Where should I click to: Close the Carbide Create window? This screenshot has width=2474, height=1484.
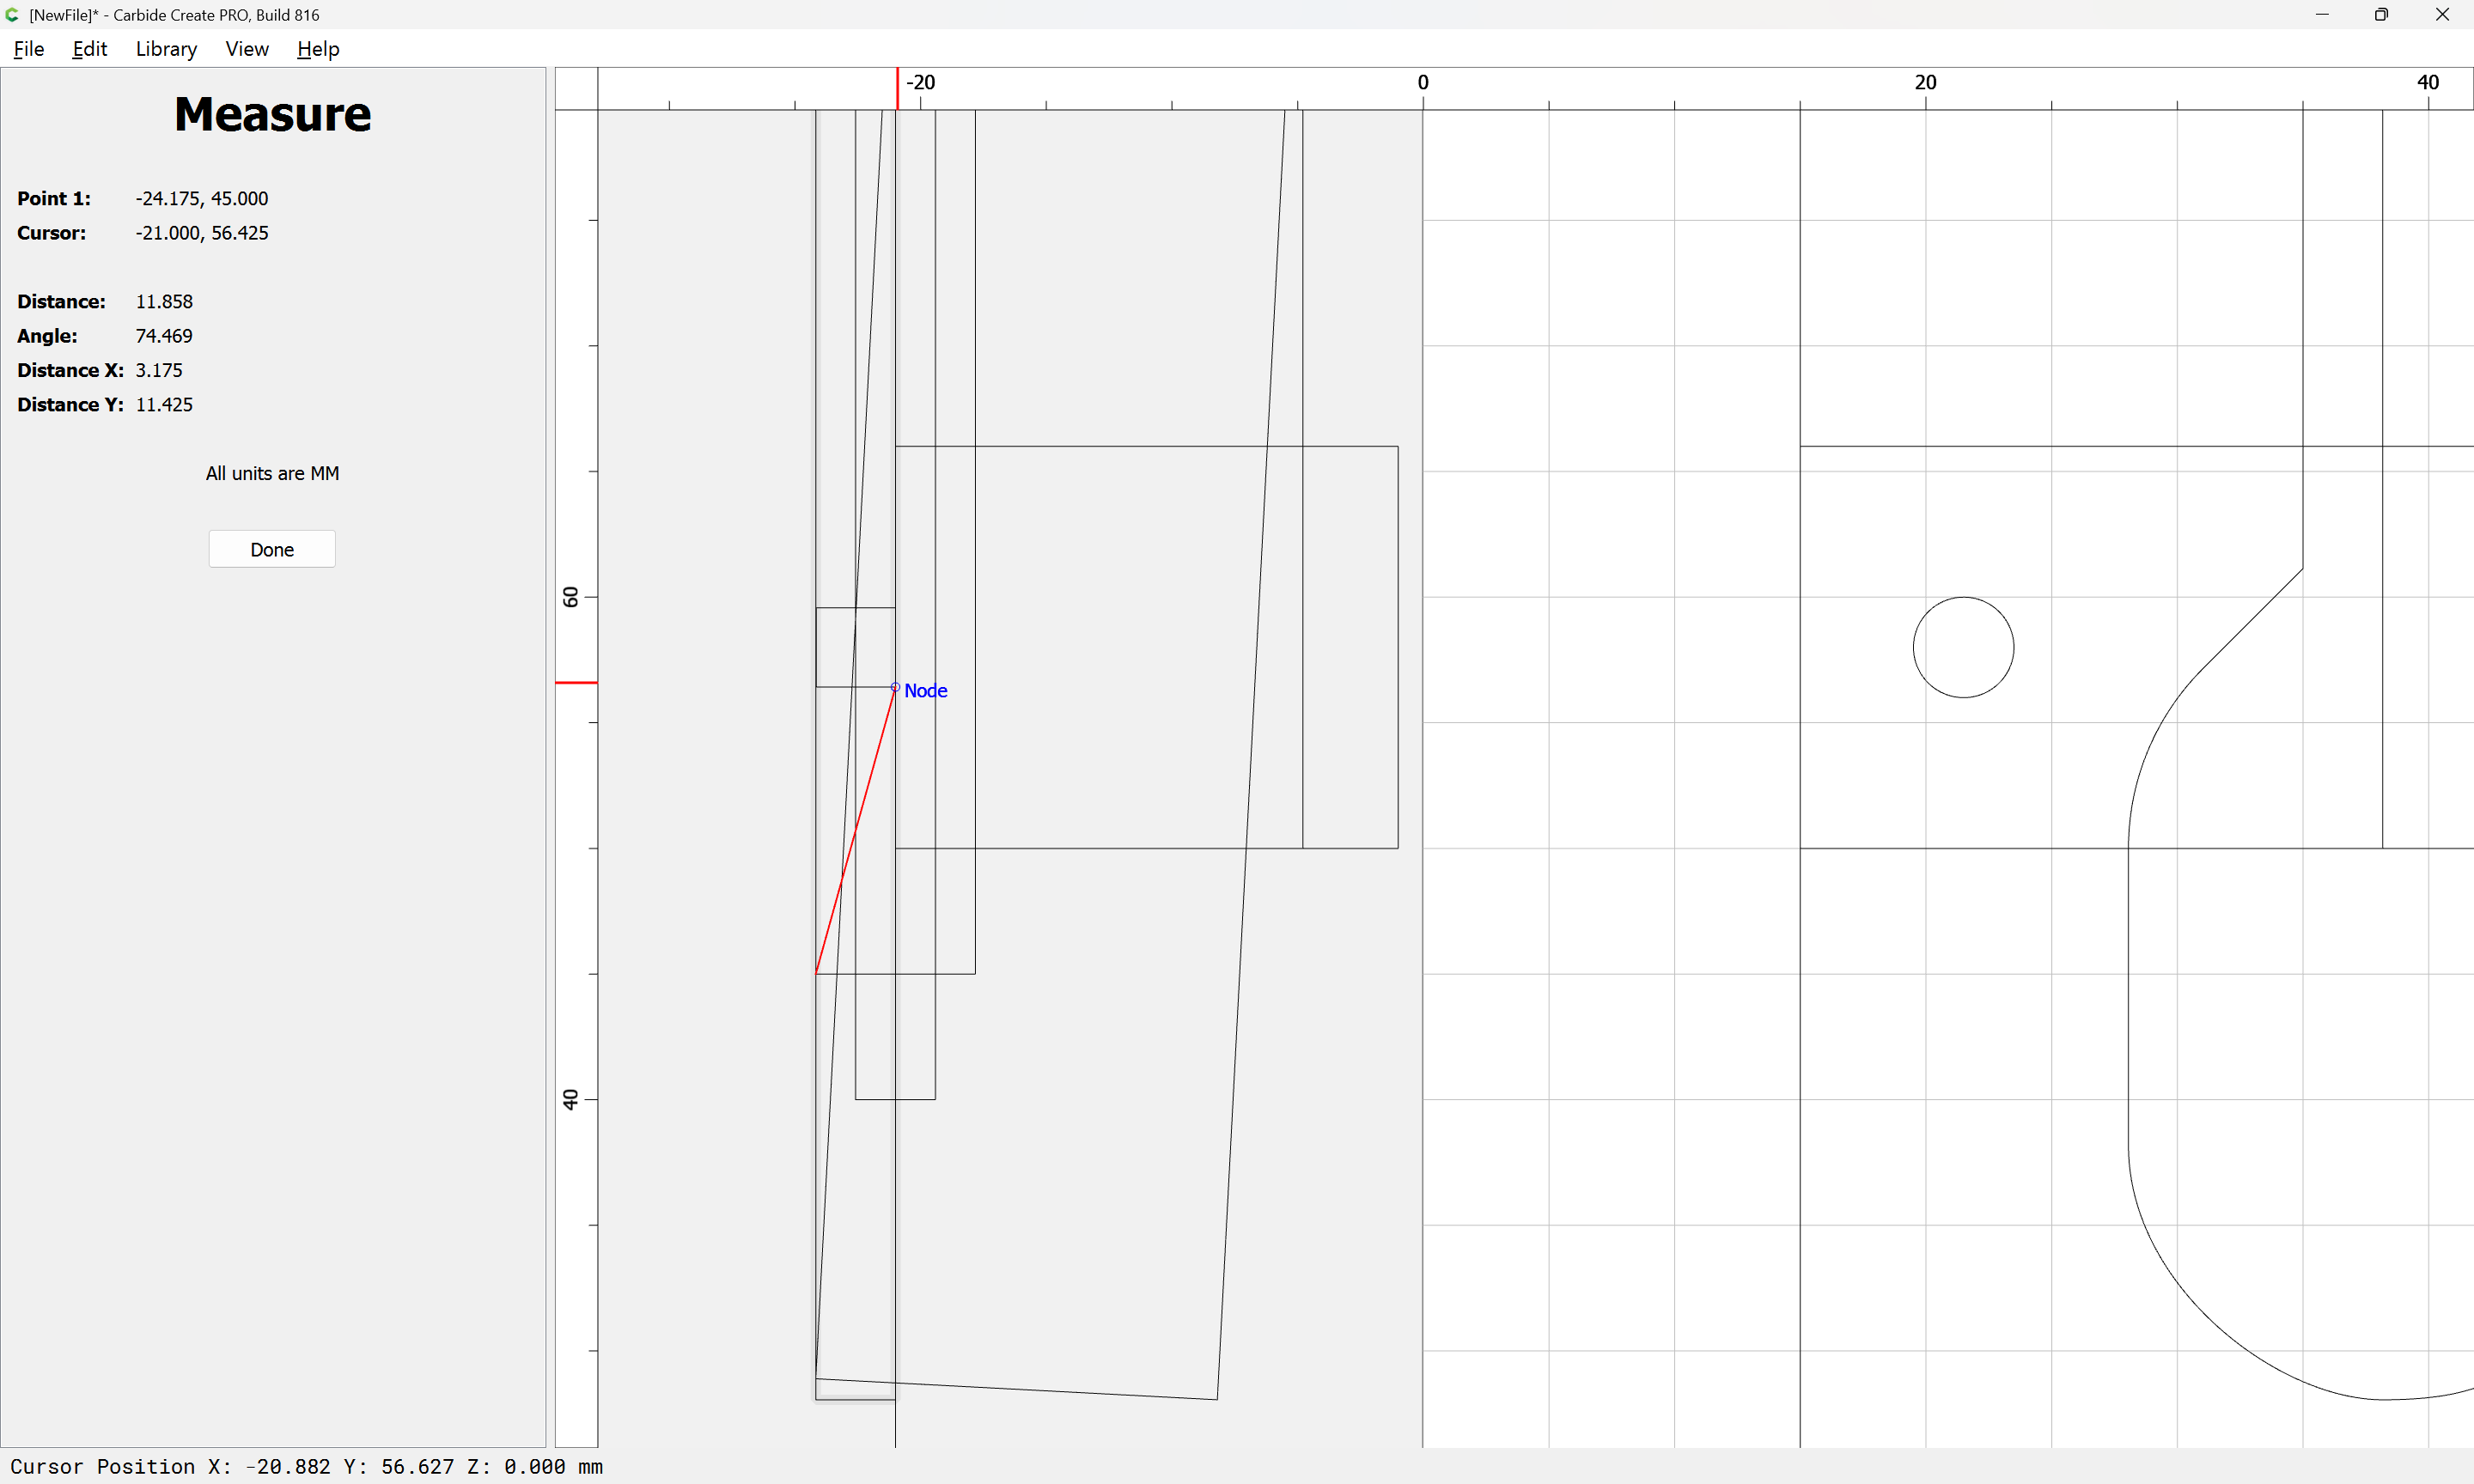pos(2442,15)
